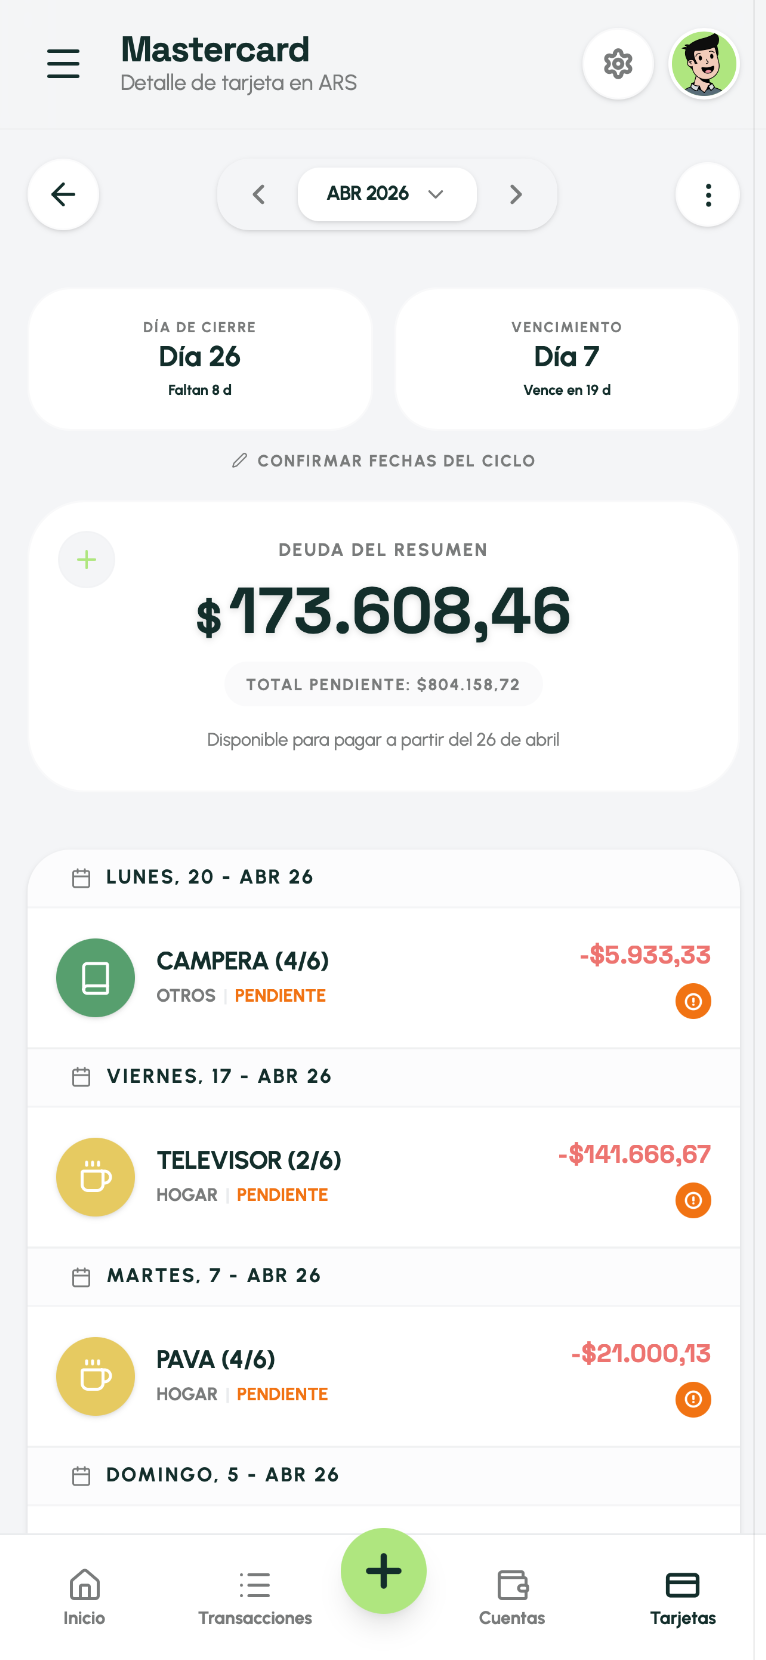Click pending warning icon on Pava

[693, 1399]
